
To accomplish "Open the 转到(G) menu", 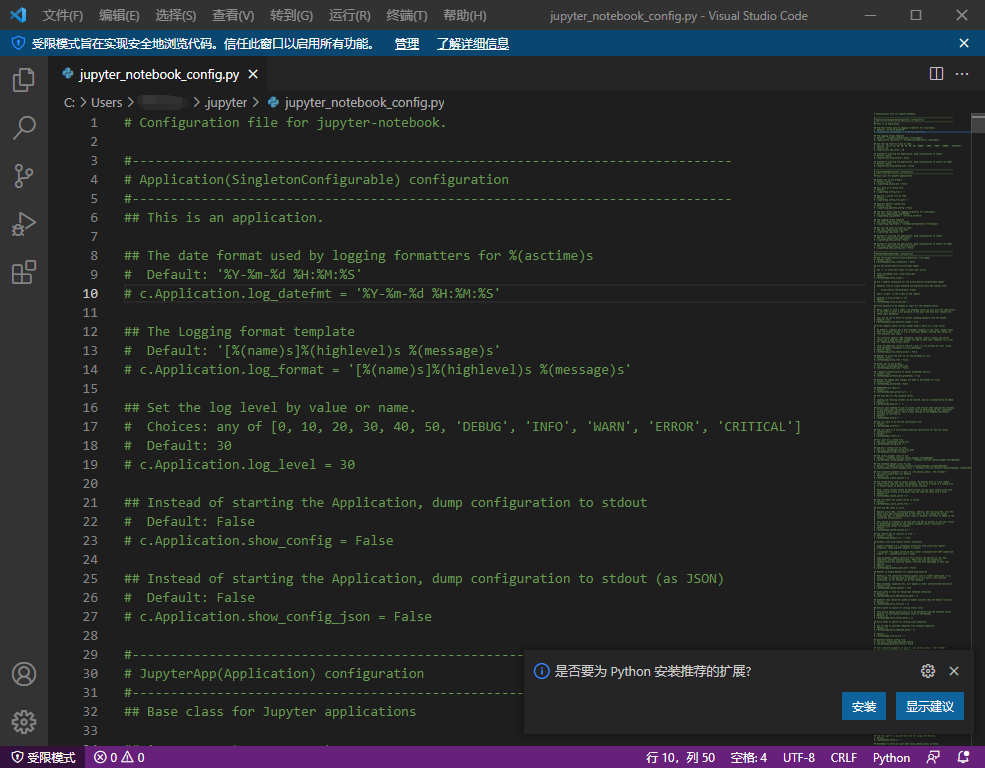I will pyautogui.click(x=291, y=15).
